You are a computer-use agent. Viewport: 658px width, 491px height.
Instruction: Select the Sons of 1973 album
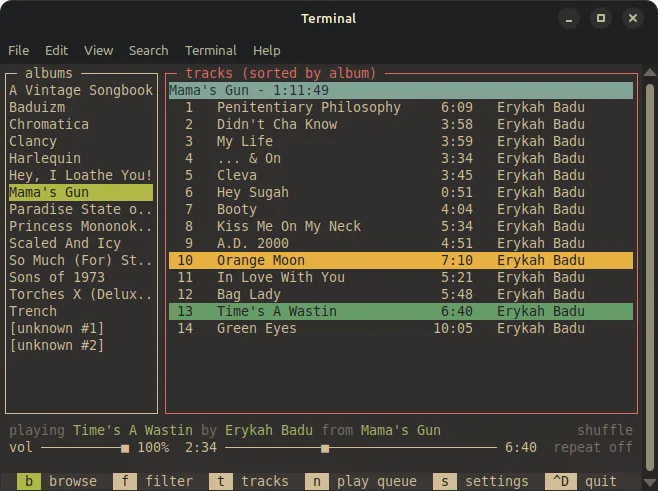click(81, 277)
